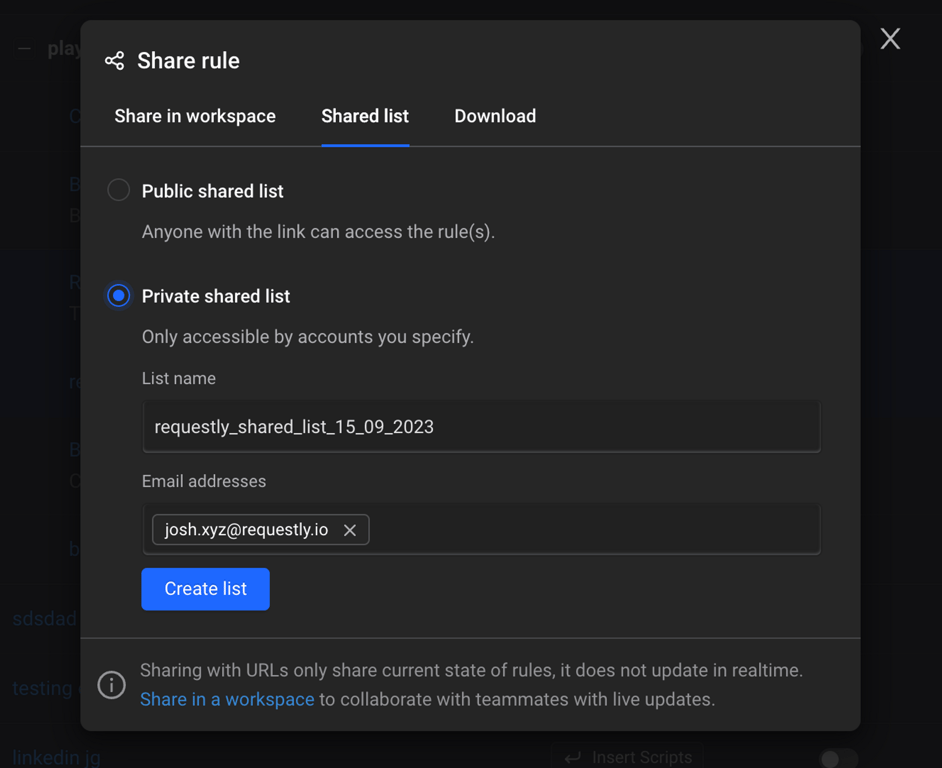
Task: Collapse the play group with dash icon
Action: (24, 48)
